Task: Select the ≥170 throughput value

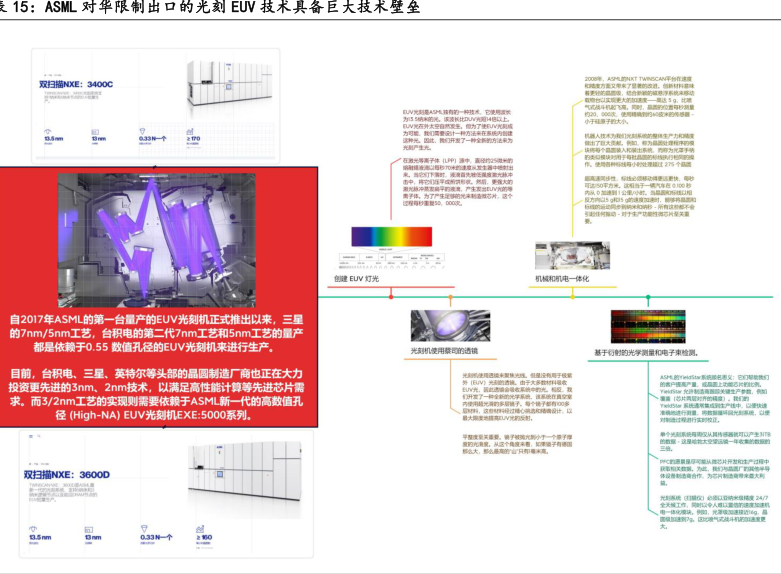Action: click(x=193, y=139)
